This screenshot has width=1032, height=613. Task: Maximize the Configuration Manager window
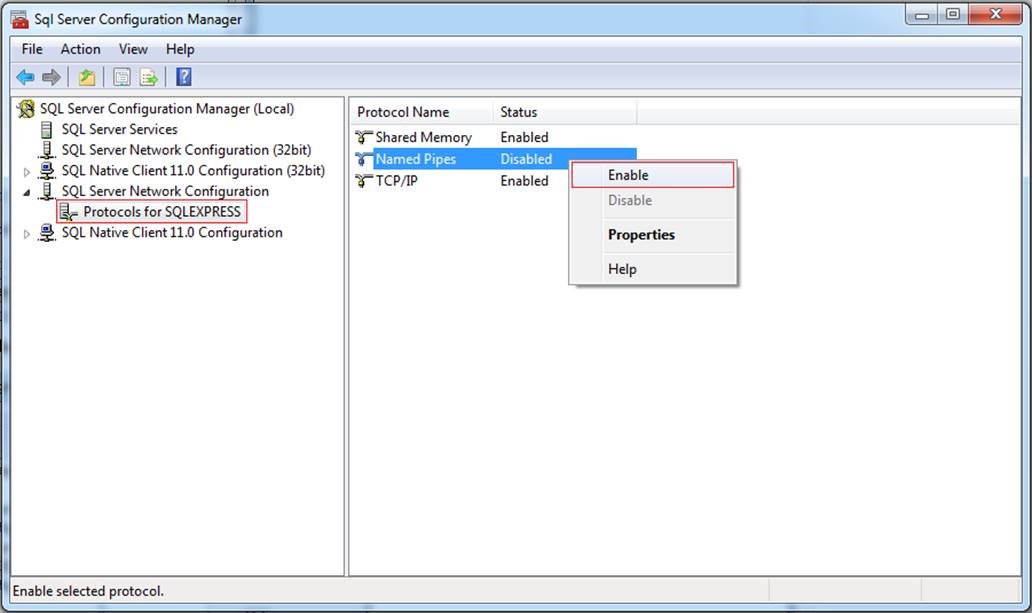click(x=952, y=14)
